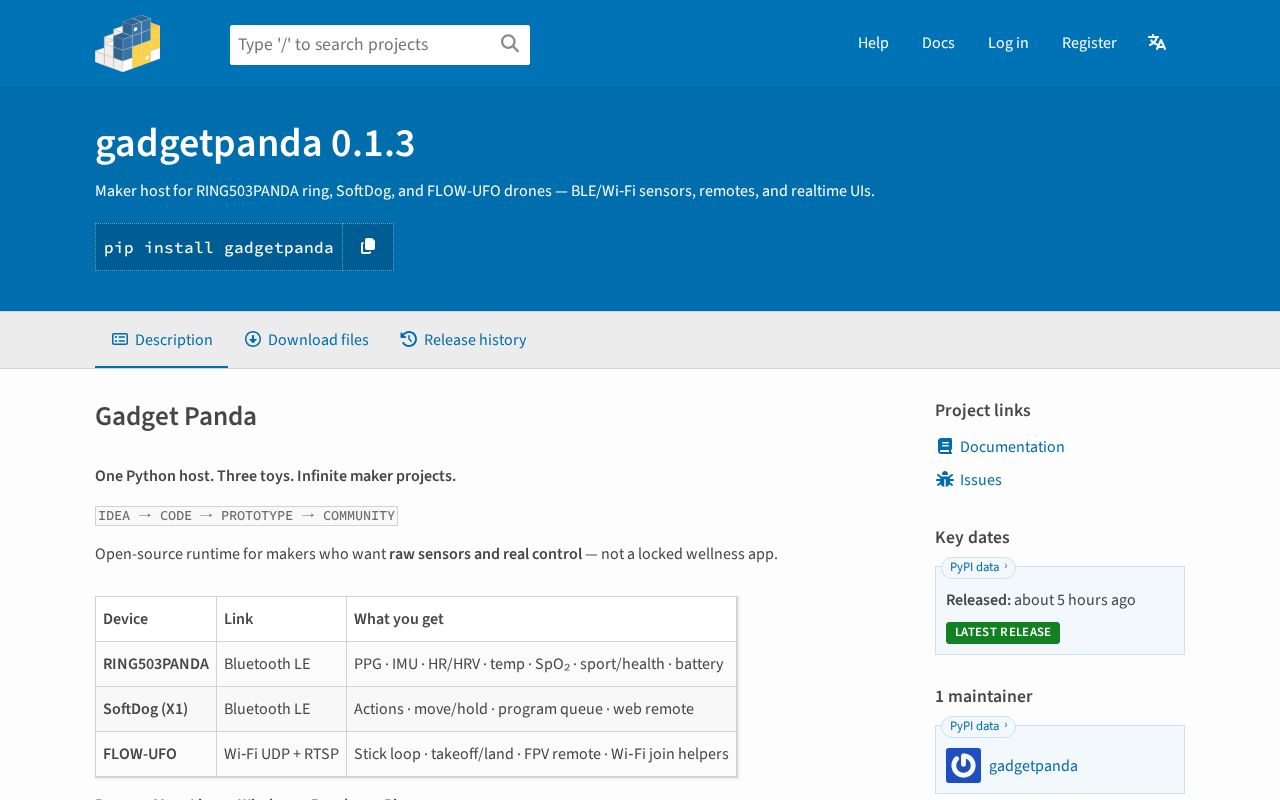Image resolution: width=1280 pixels, height=800 pixels.
Task: Click the Wi-Fi UDP + RTSP cell
Action: point(281,753)
